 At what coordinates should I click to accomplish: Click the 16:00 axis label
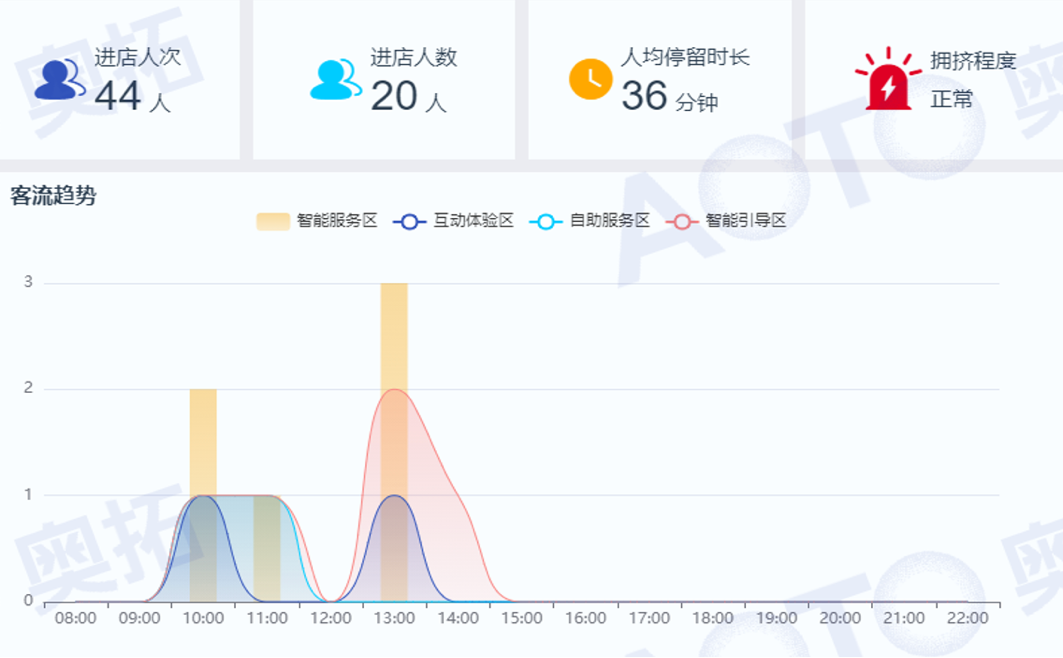pyautogui.click(x=585, y=618)
